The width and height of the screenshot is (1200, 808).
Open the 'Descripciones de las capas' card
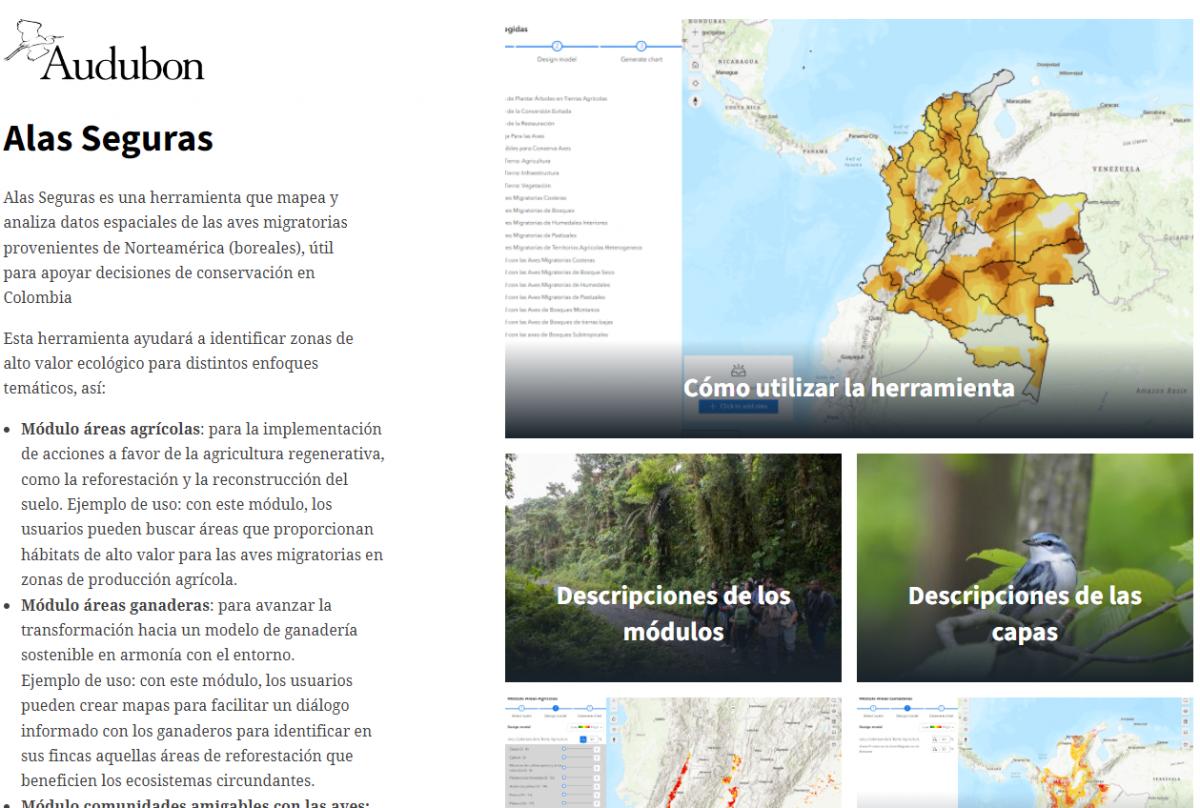1025,568
